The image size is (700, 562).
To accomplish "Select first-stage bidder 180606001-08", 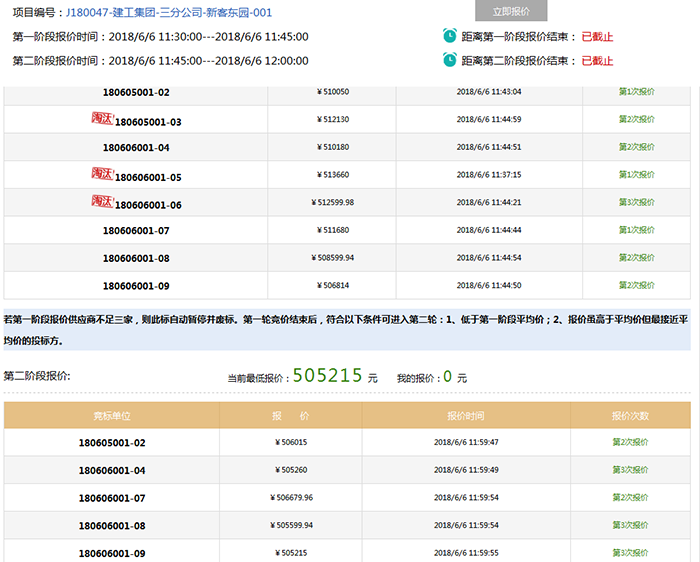I will (x=136, y=258).
